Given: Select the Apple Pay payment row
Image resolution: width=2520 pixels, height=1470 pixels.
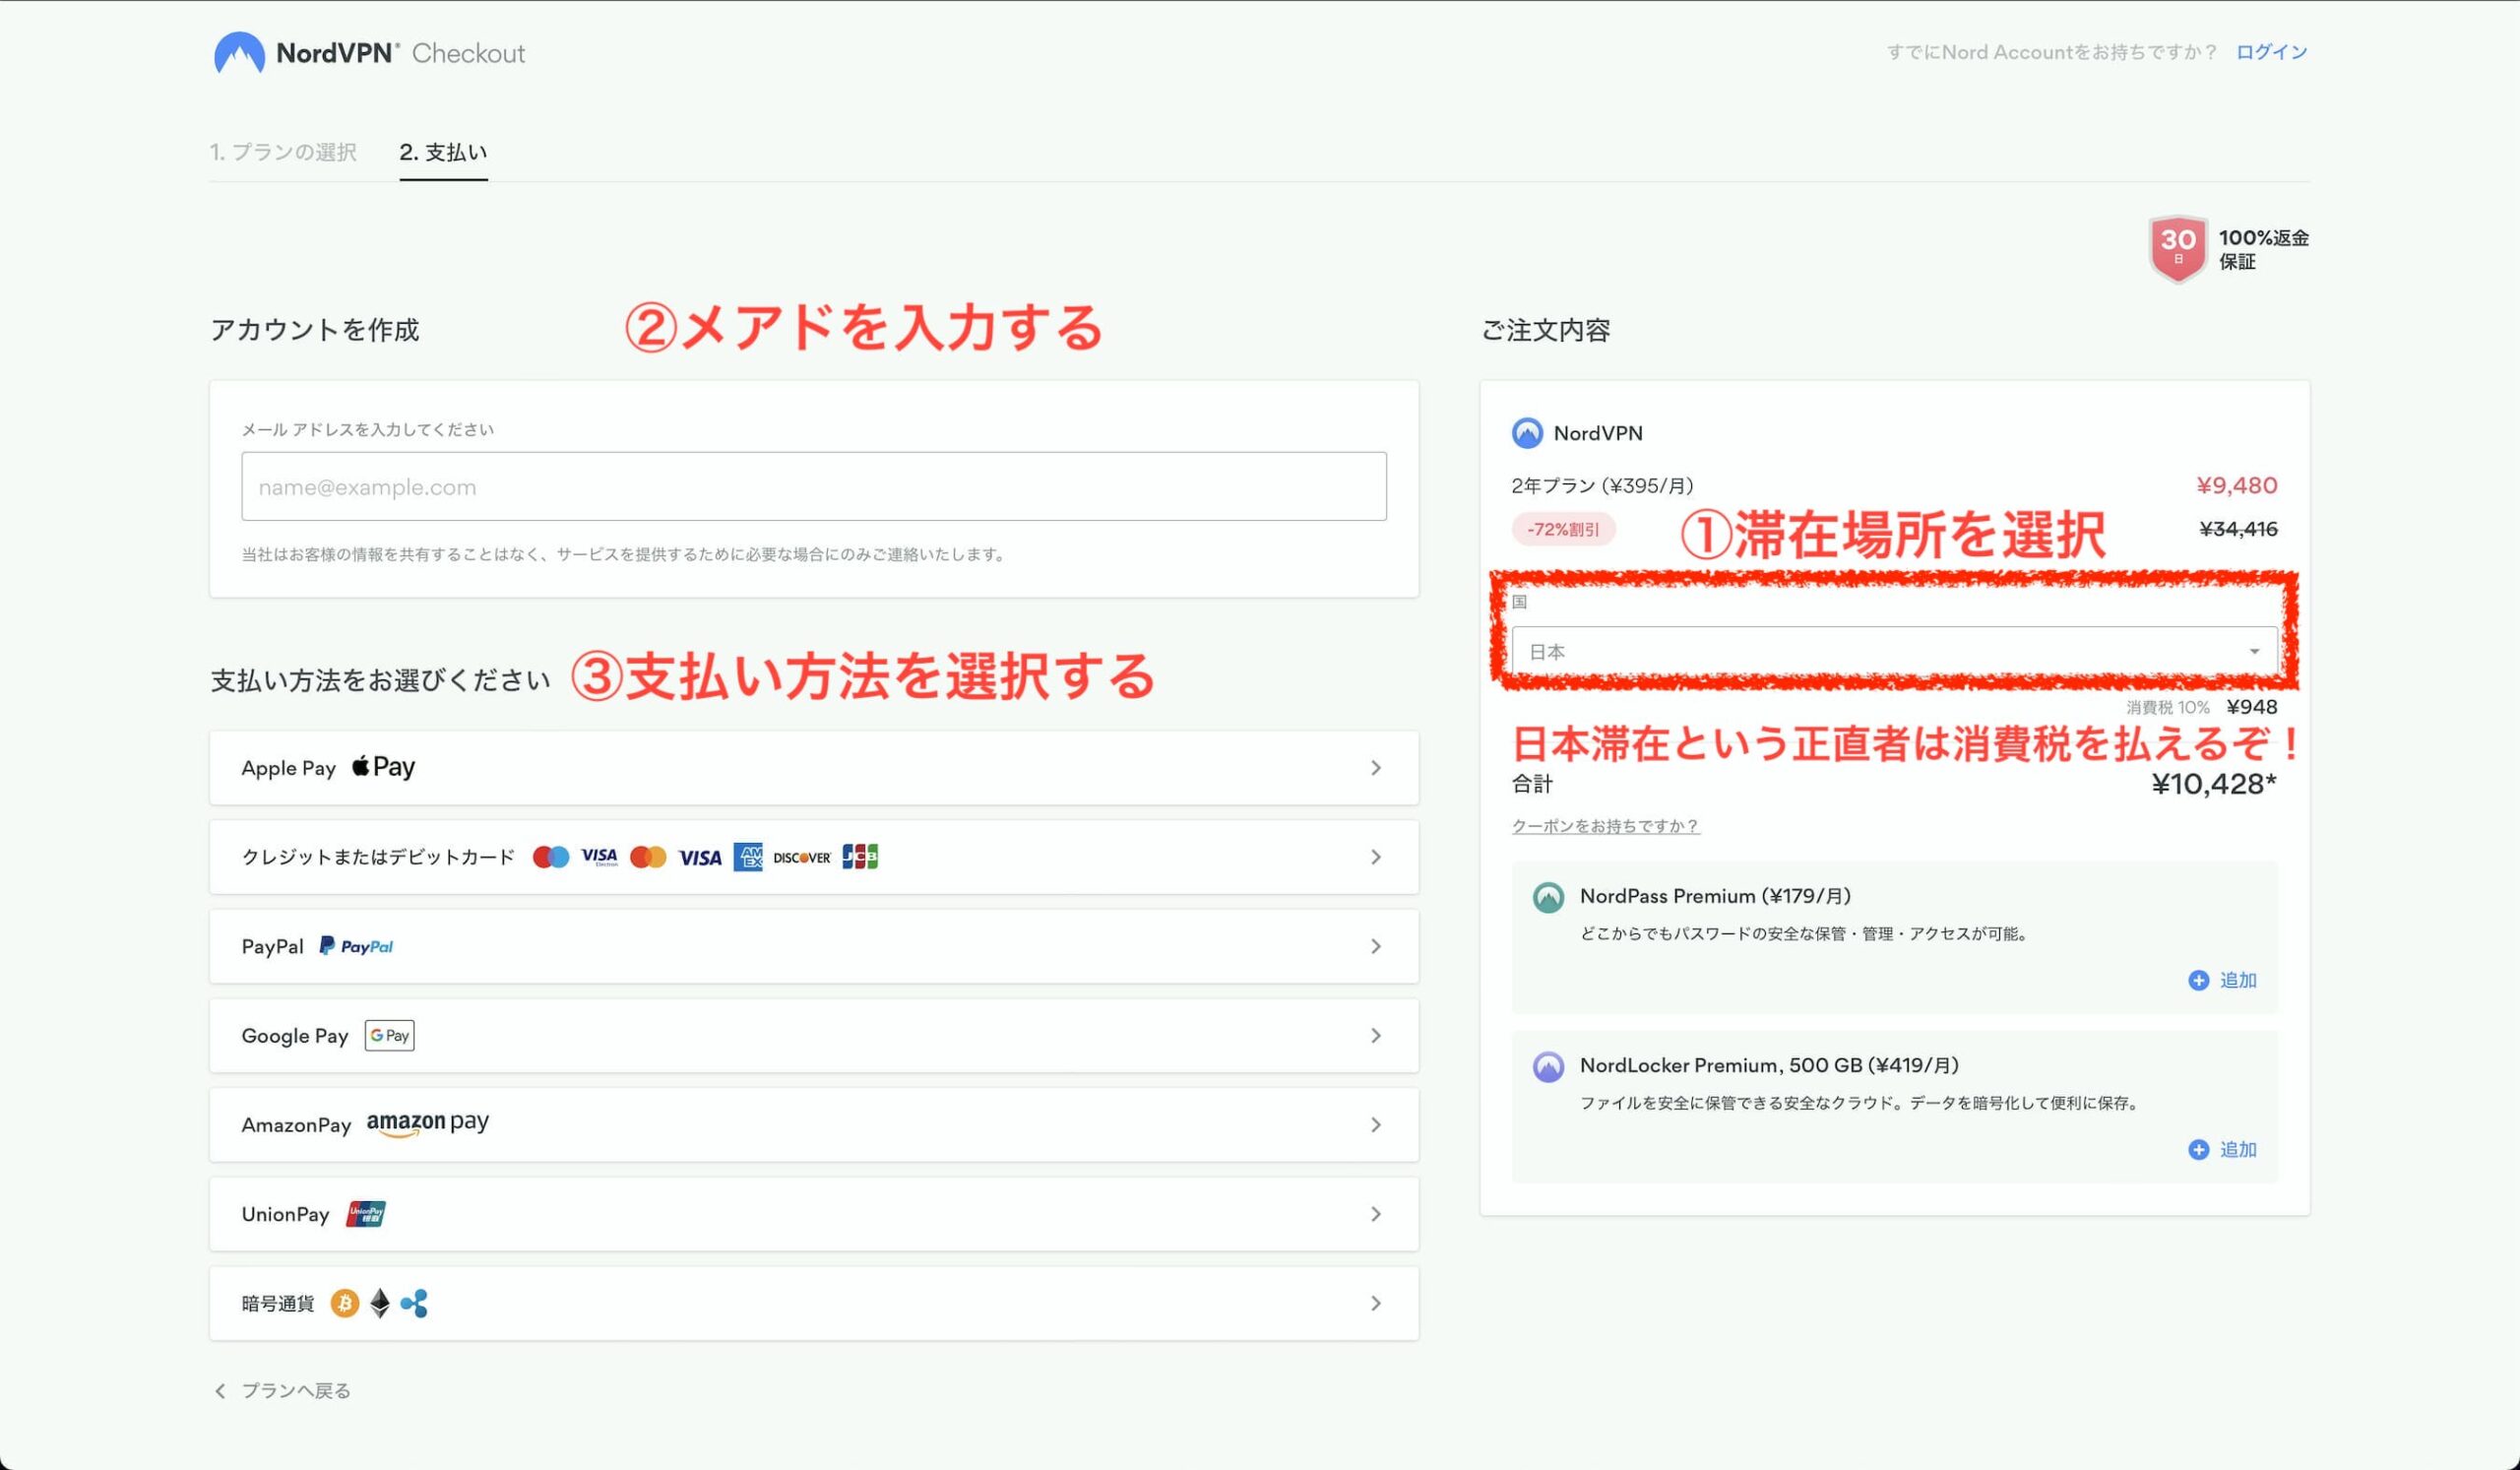Looking at the screenshot, I should (x=813, y=768).
